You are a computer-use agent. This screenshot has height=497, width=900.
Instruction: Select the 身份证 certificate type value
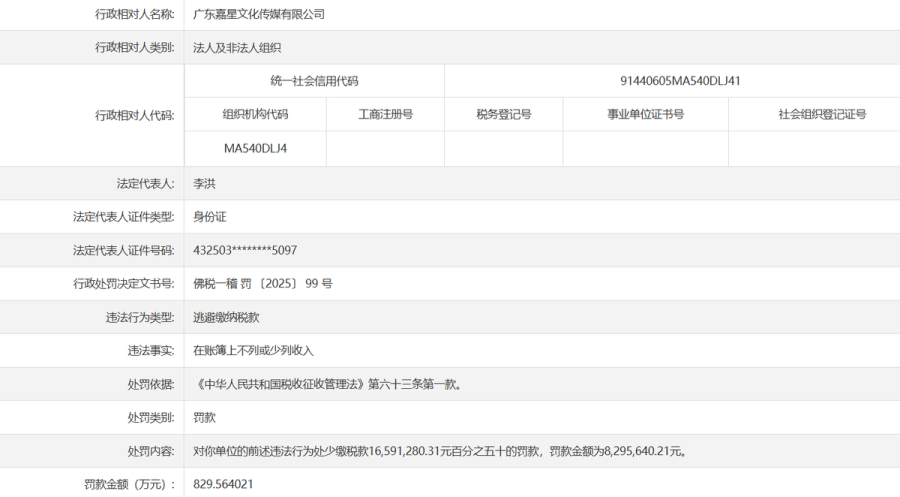click(x=210, y=217)
